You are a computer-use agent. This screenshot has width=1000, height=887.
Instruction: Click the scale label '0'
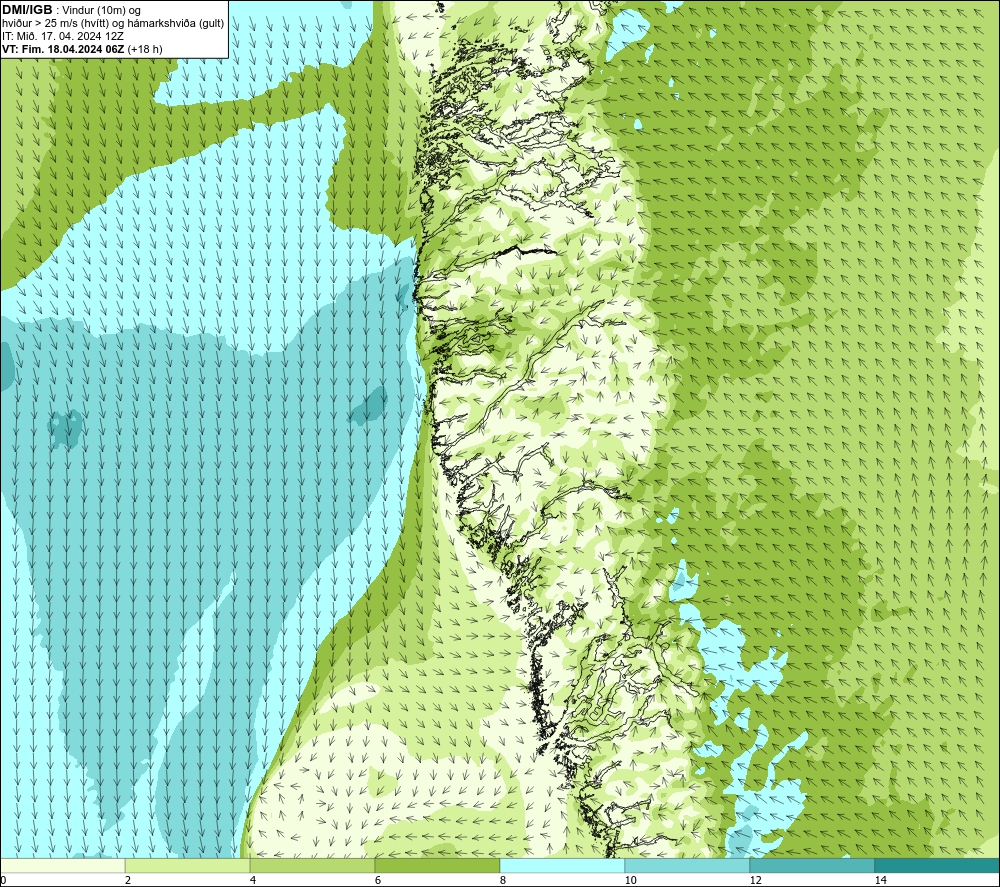click(3, 880)
